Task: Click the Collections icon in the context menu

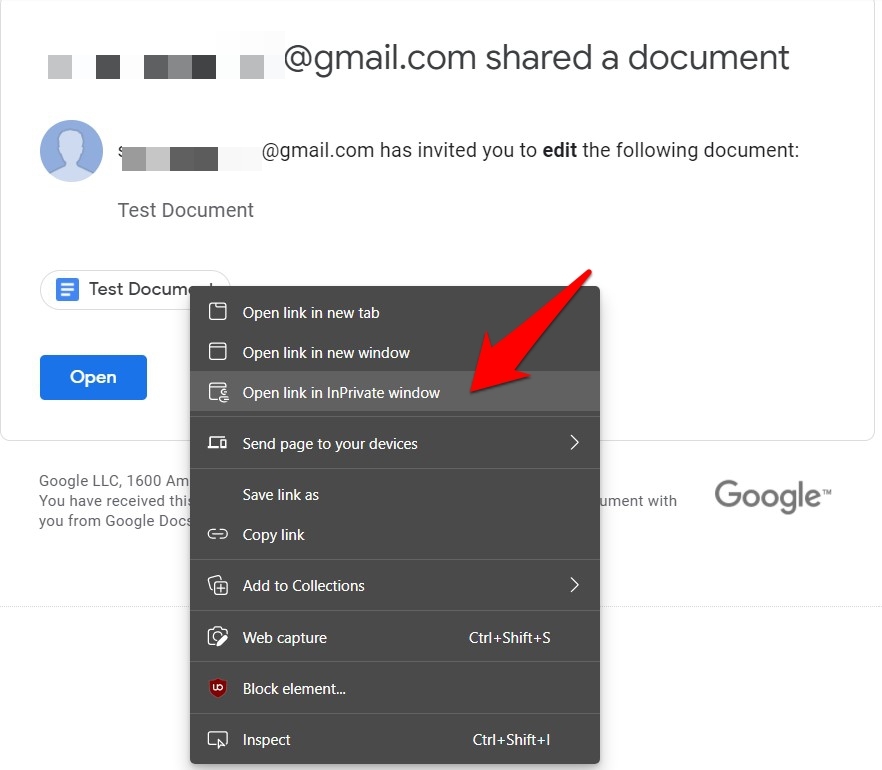Action: [218, 585]
